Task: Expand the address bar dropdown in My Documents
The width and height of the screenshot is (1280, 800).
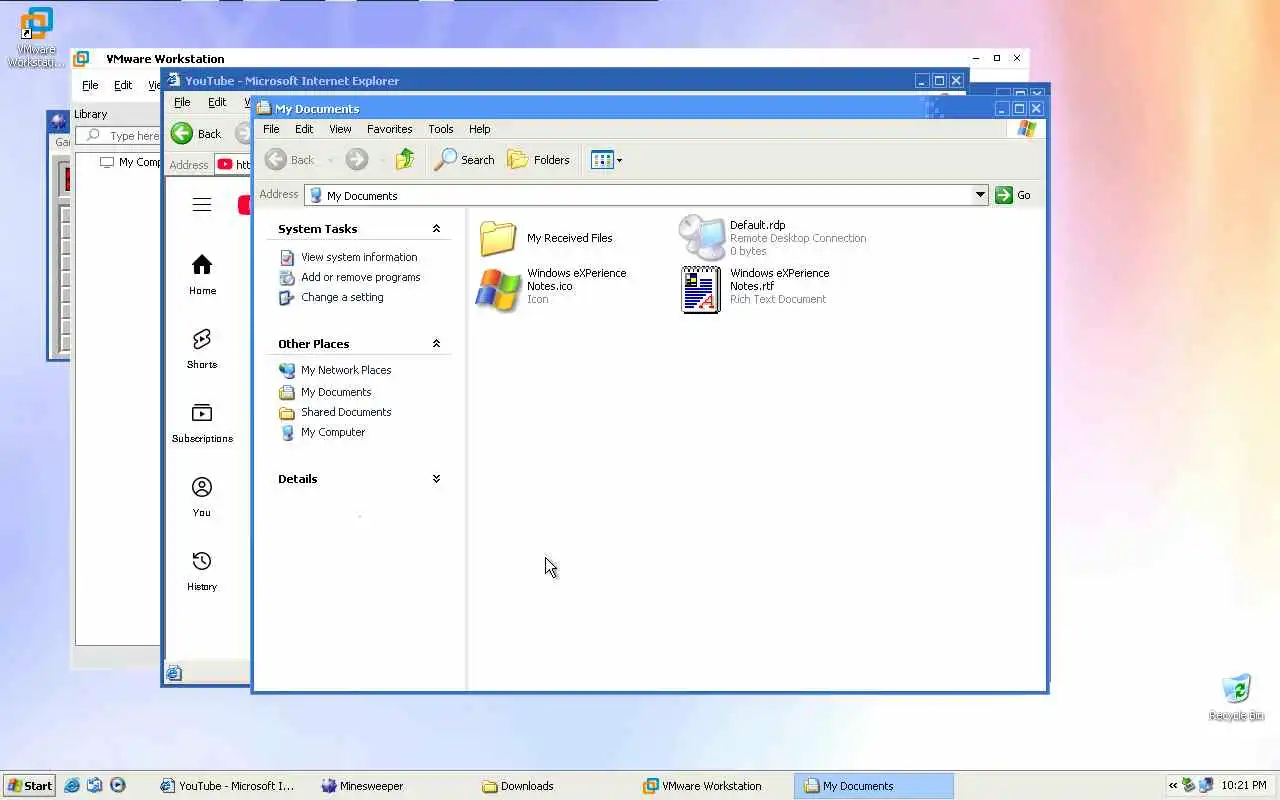Action: 980,195
